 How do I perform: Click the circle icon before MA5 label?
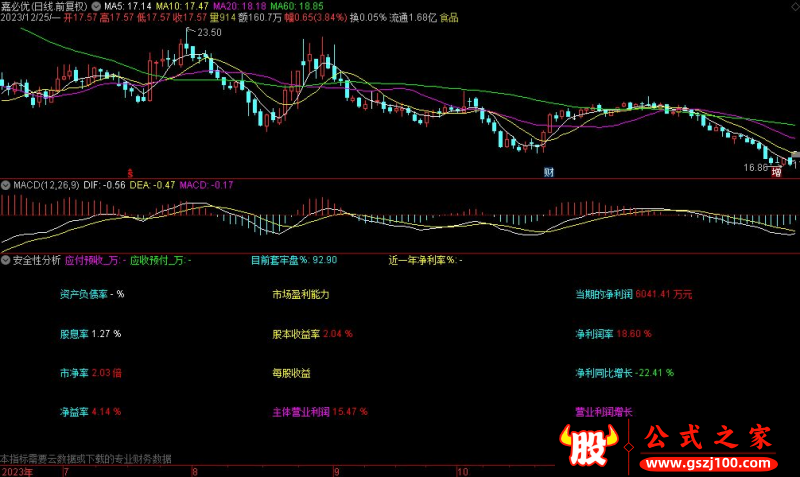[97, 6]
